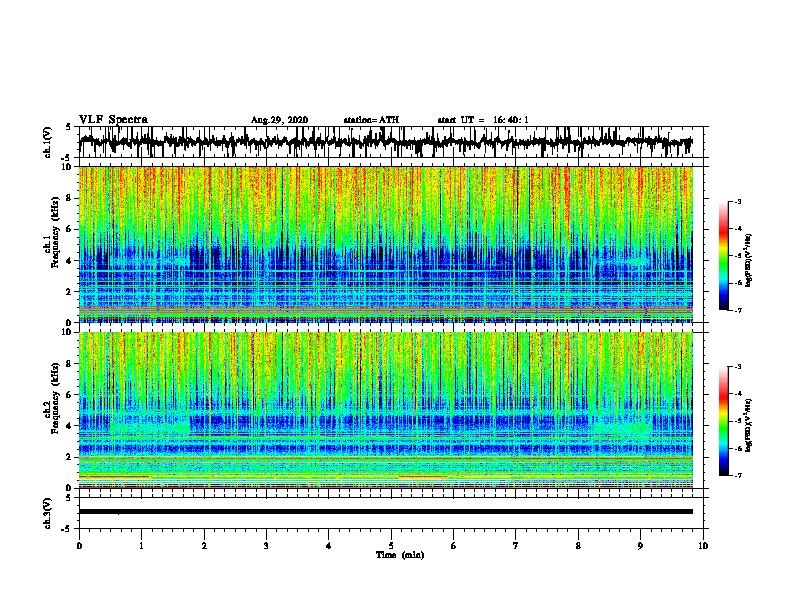Select the "ch.3(V)" axis label
792x612 pixels.
(47, 513)
